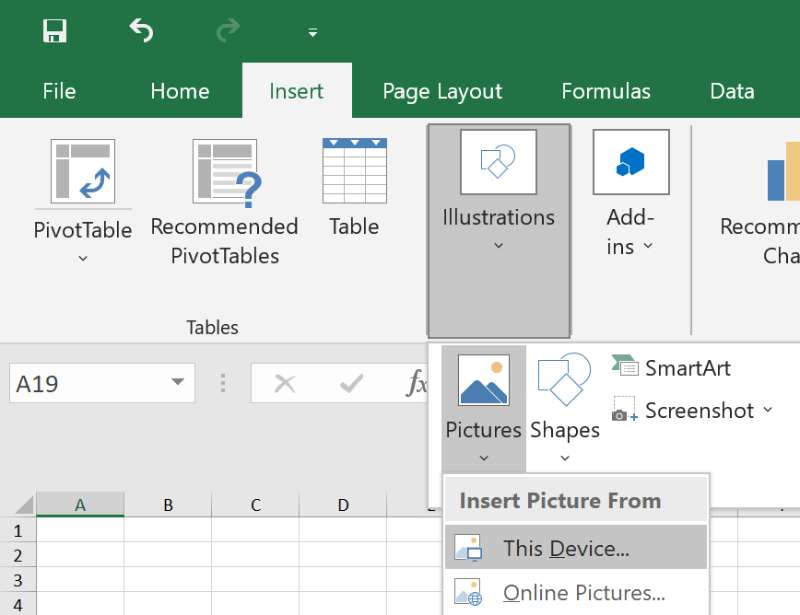Click the Illustrations group button
Image resolution: width=800 pixels, height=615 pixels.
coord(498,231)
